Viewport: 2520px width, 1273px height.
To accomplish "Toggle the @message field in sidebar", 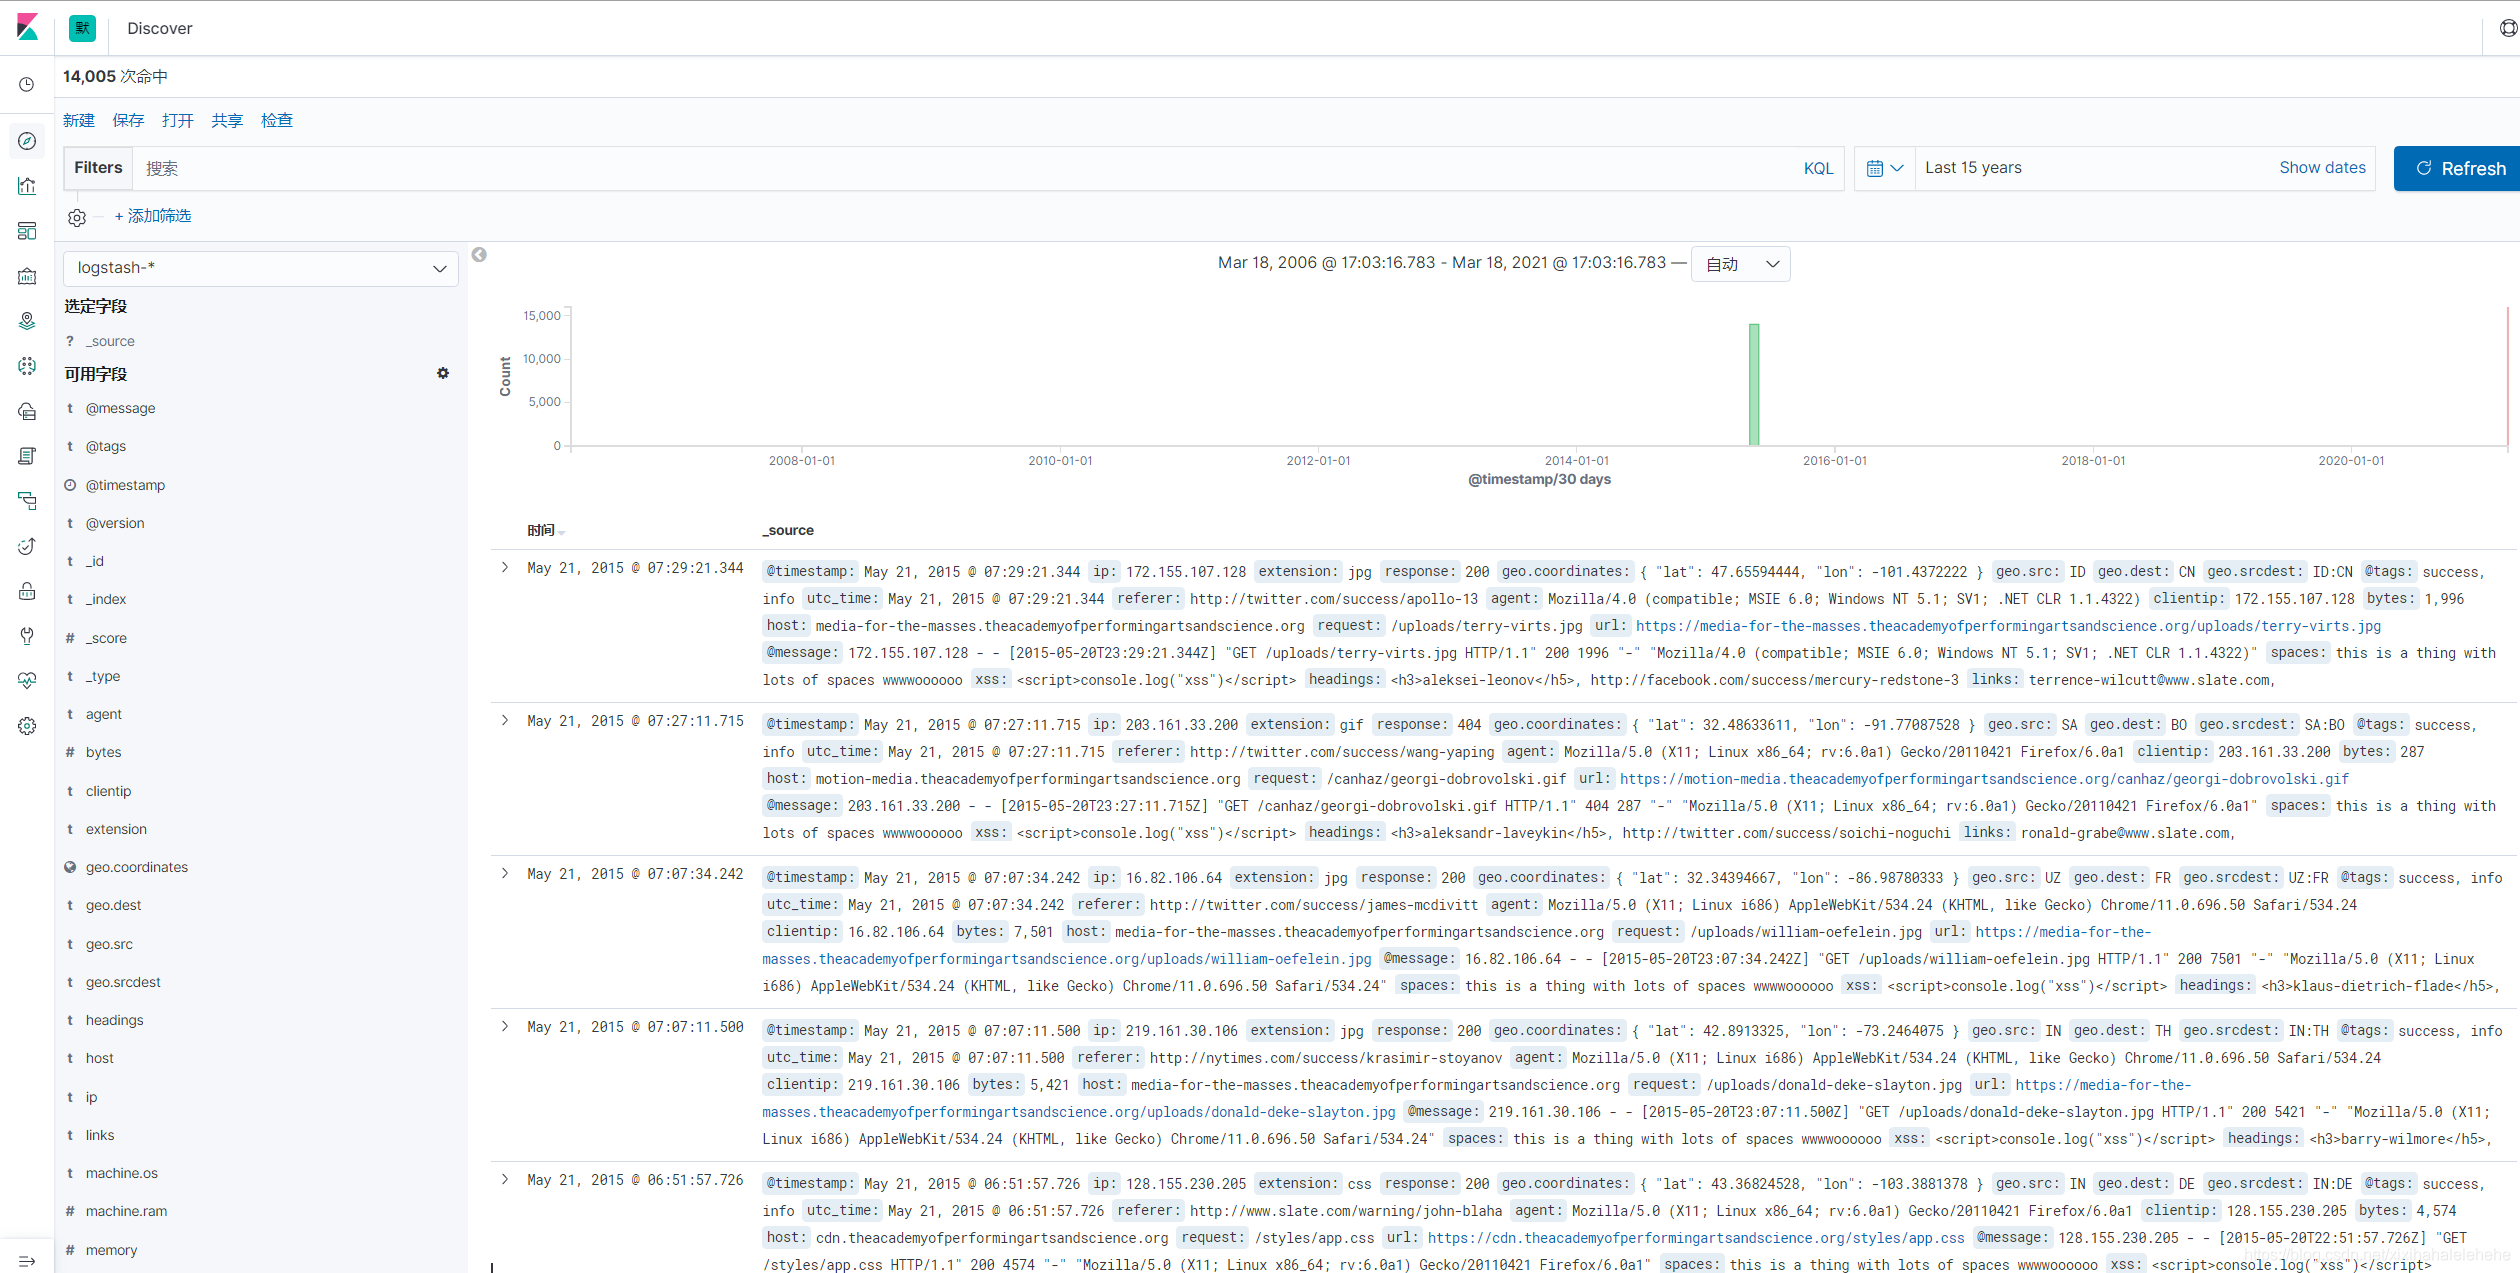I will (x=122, y=408).
